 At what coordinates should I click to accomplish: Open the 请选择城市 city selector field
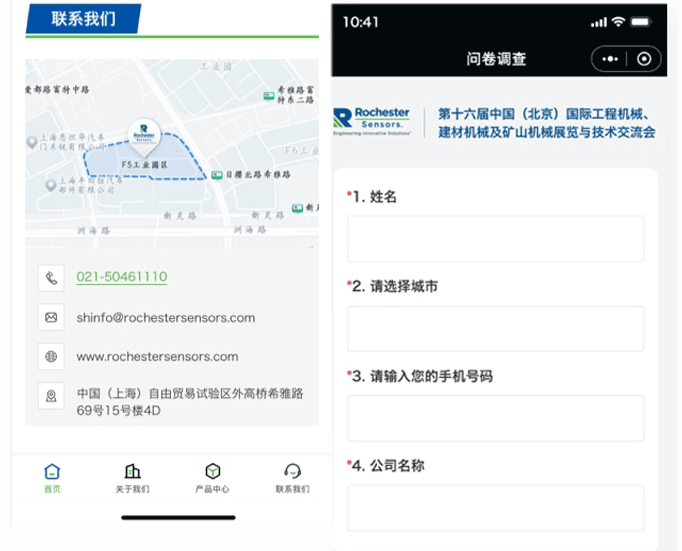(x=495, y=329)
